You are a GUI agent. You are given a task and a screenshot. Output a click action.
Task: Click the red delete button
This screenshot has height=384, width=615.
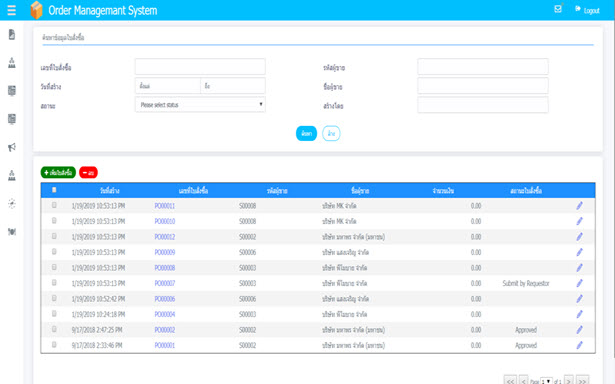[88, 173]
